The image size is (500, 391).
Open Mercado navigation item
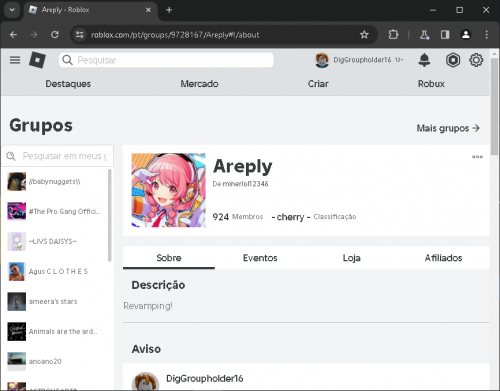click(199, 84)
